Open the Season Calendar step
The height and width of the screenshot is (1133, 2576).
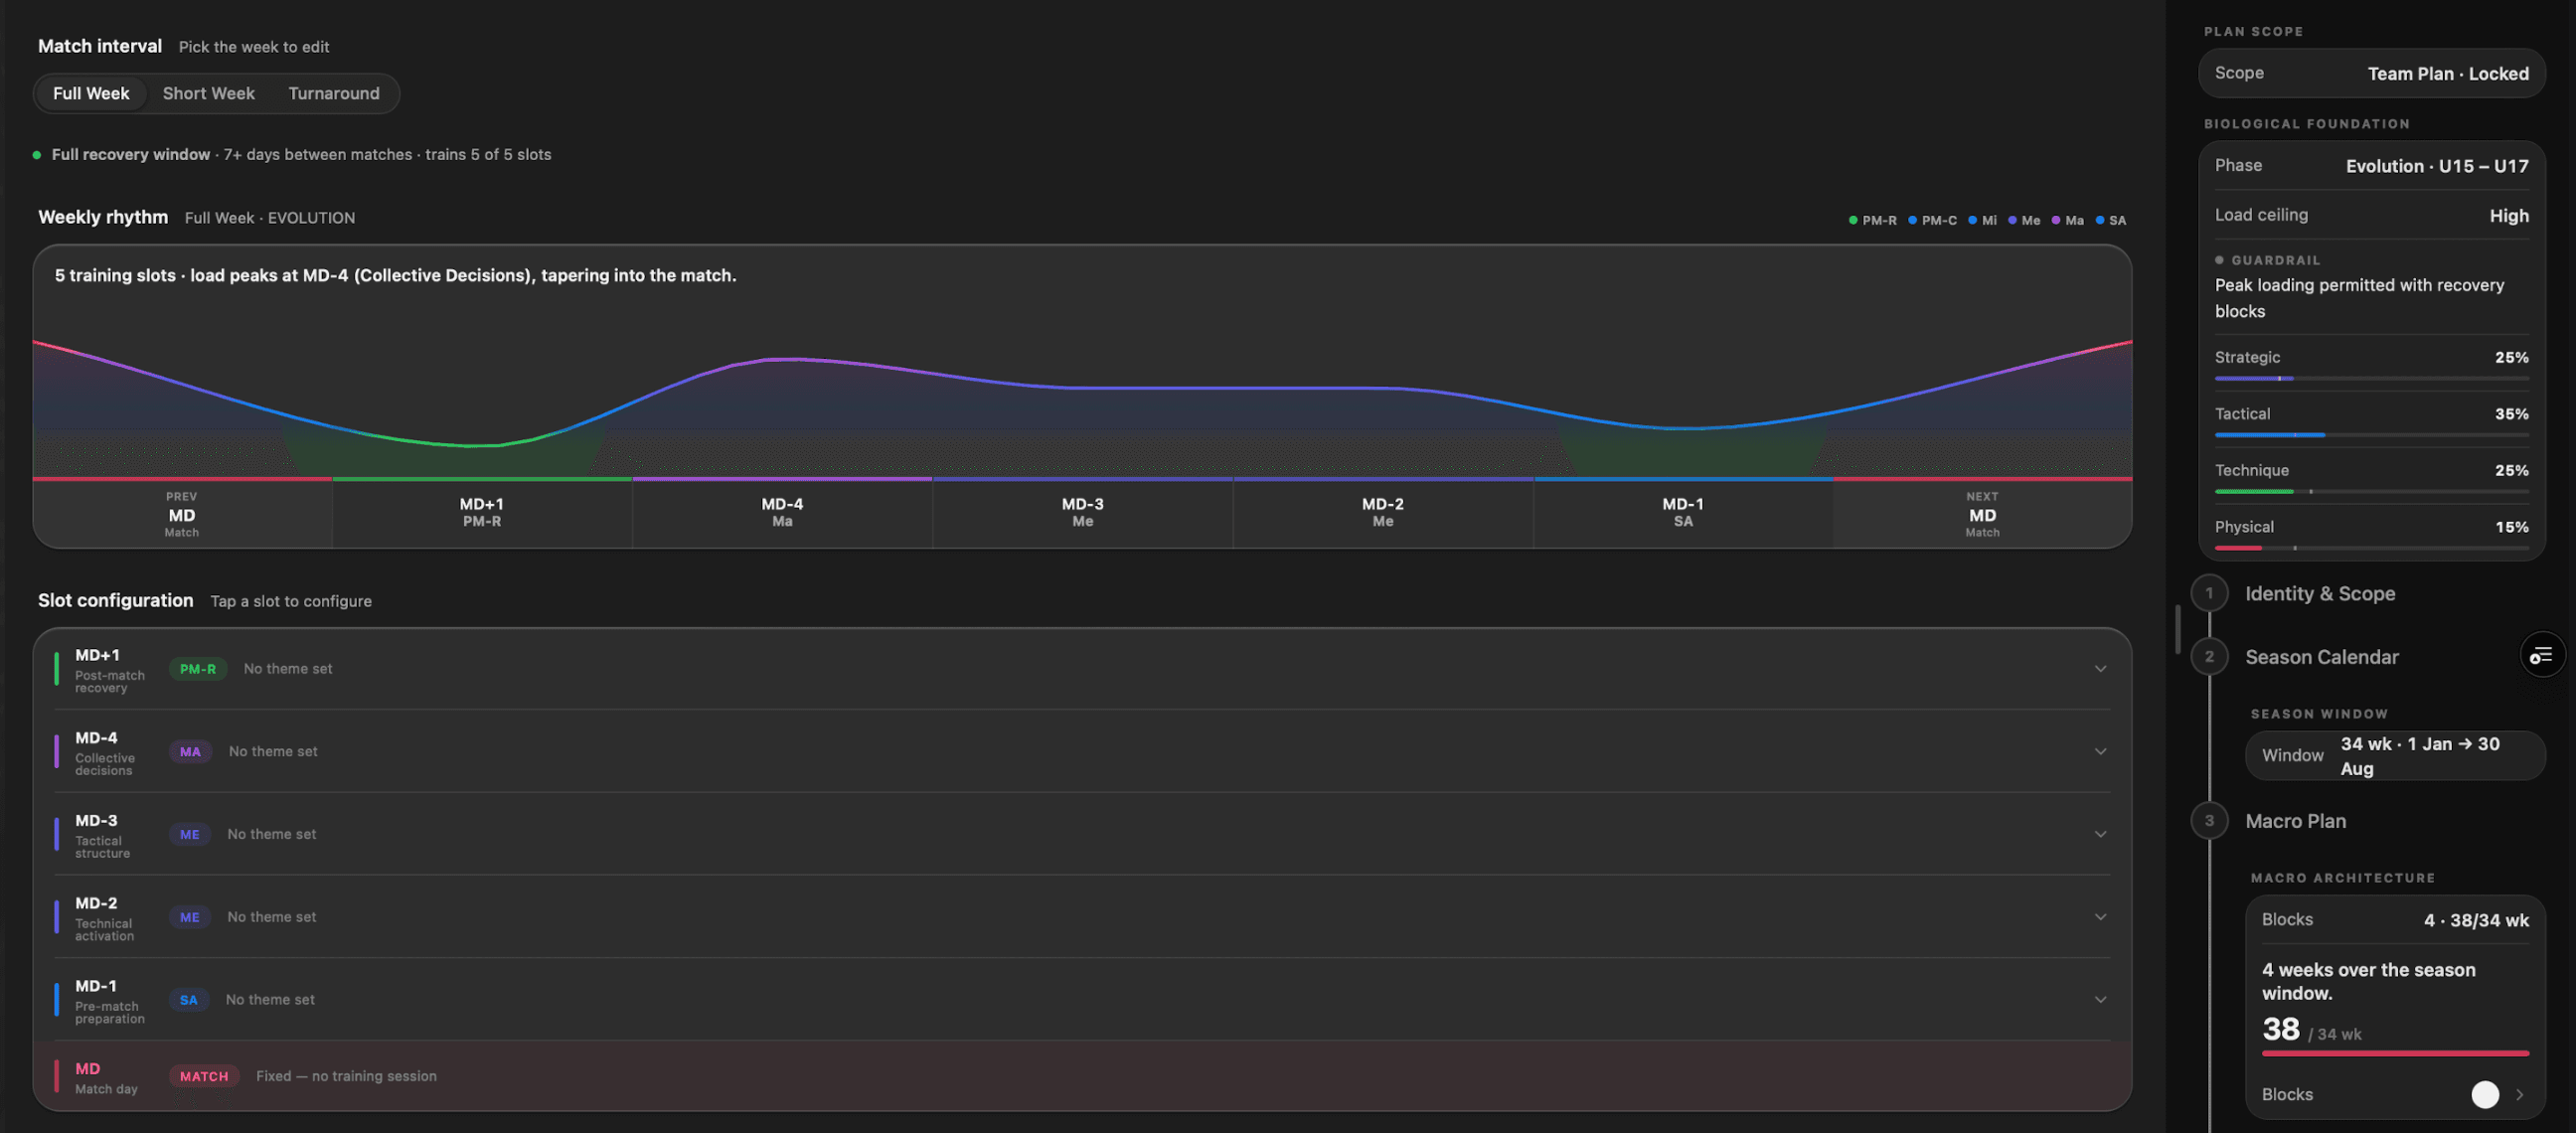tap(2321, 657)
